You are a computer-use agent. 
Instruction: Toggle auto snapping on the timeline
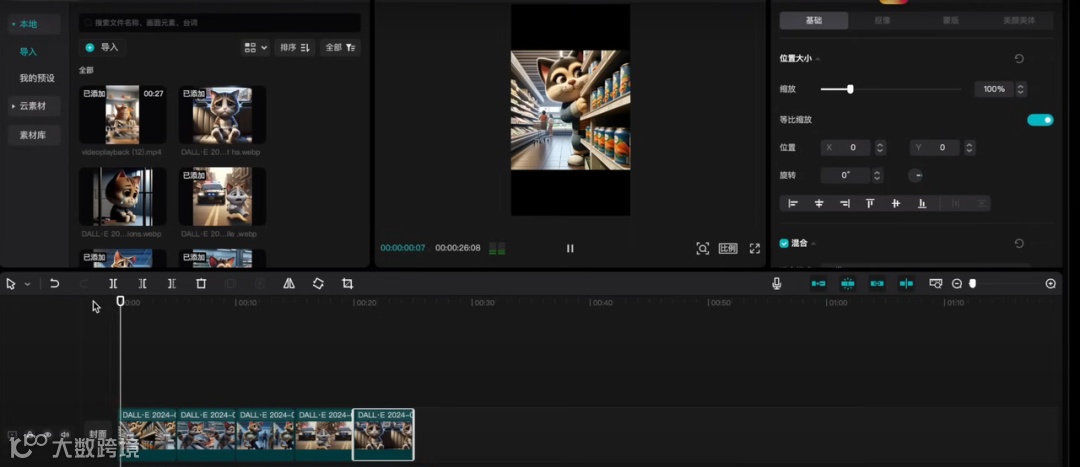(848, 284)
